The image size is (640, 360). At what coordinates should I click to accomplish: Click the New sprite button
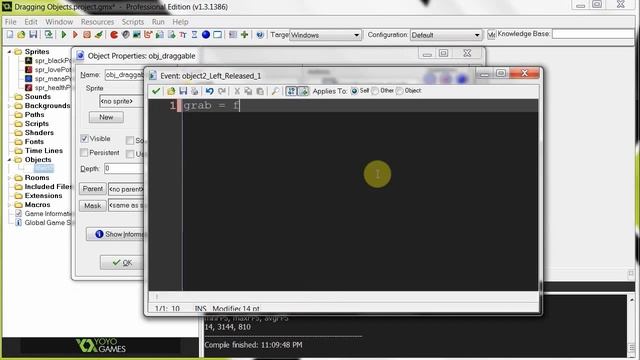coord(106,117)
